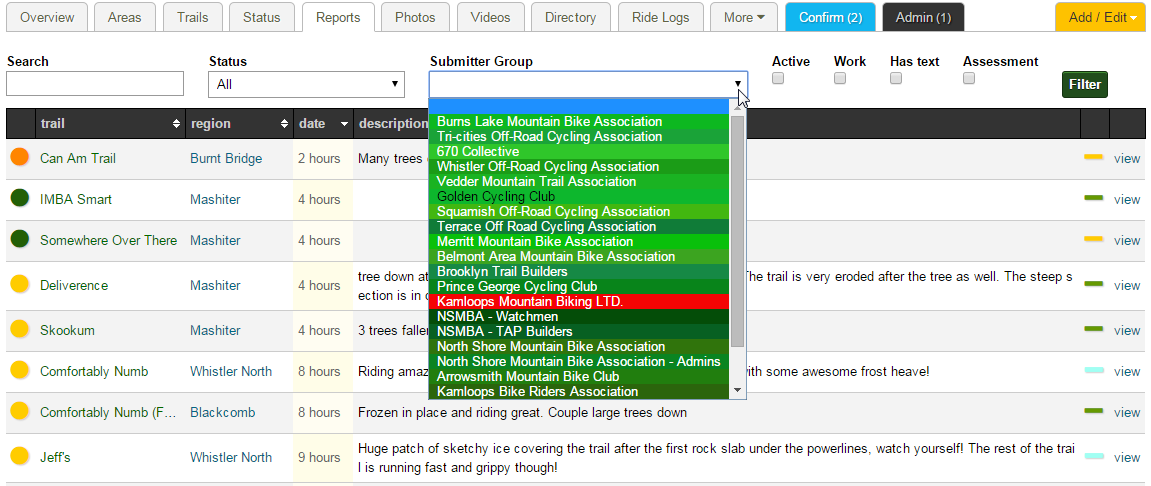Enable the Active checkbox
The width and height of the screenshot is (1151, 486).
click(778, 79)
